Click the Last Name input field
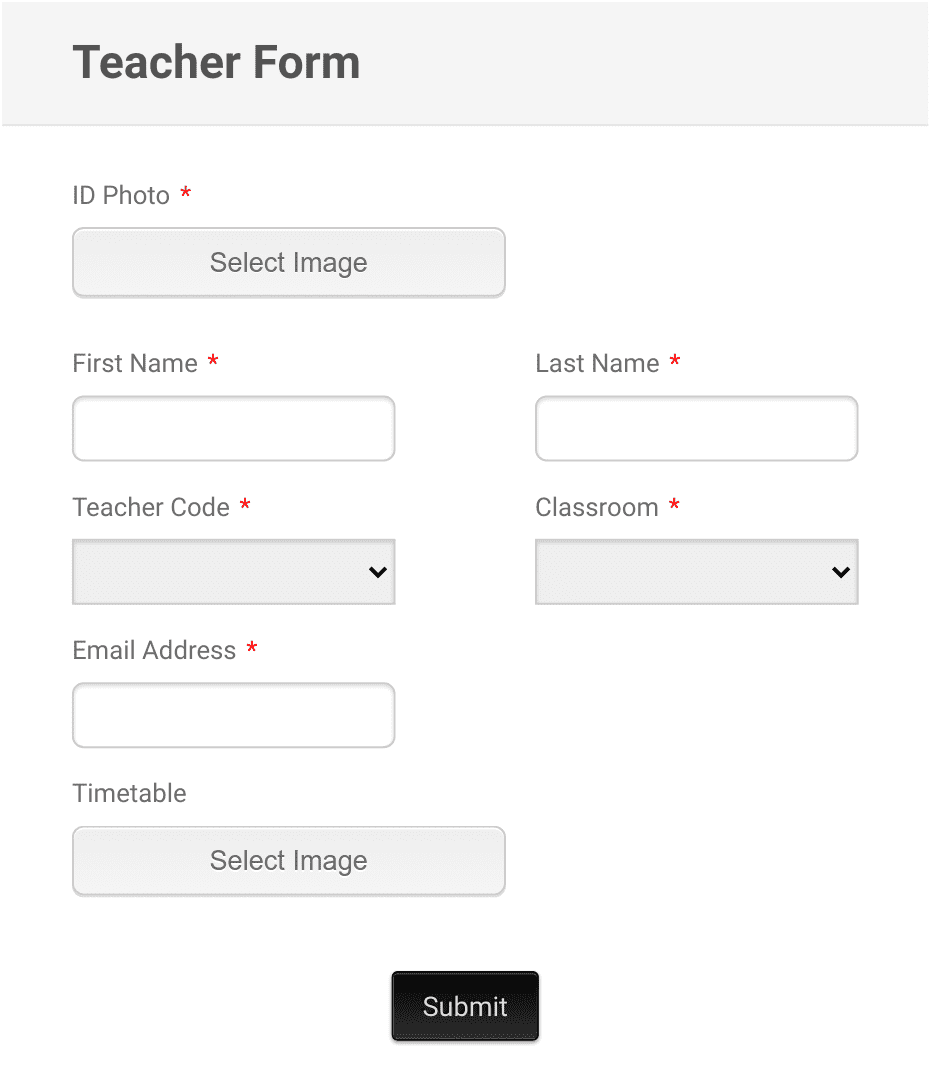 coord(696,428)
